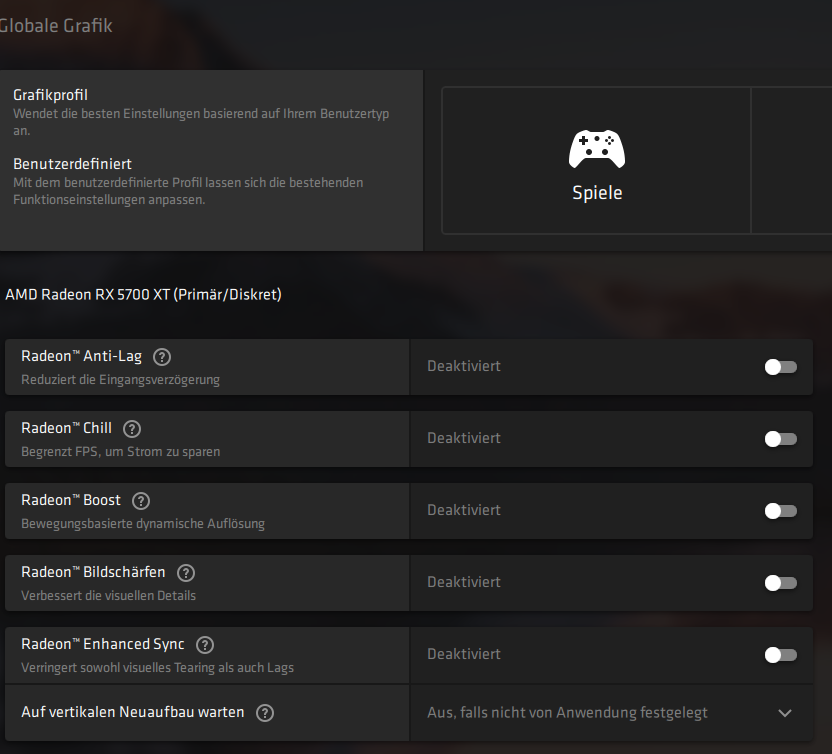Click the Radeon Enhanced Sync label

[x=102, y=644]
